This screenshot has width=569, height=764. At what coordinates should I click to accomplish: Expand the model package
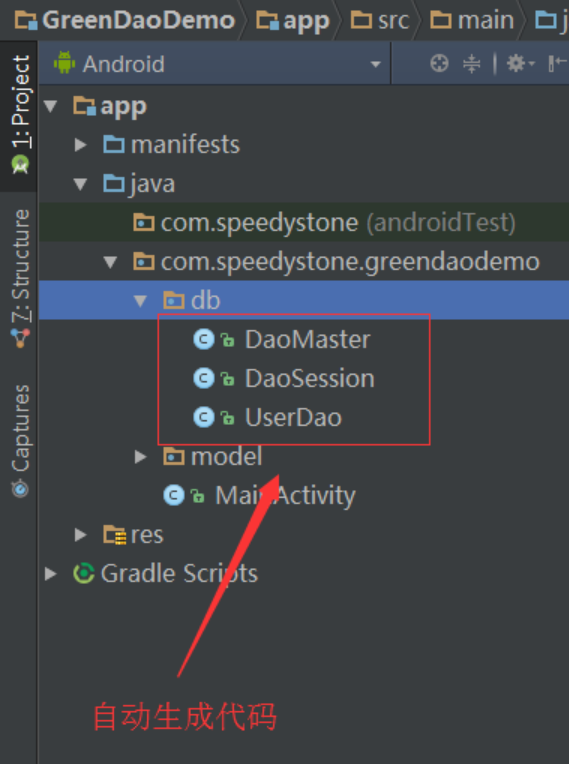click(x=141, y=457)
